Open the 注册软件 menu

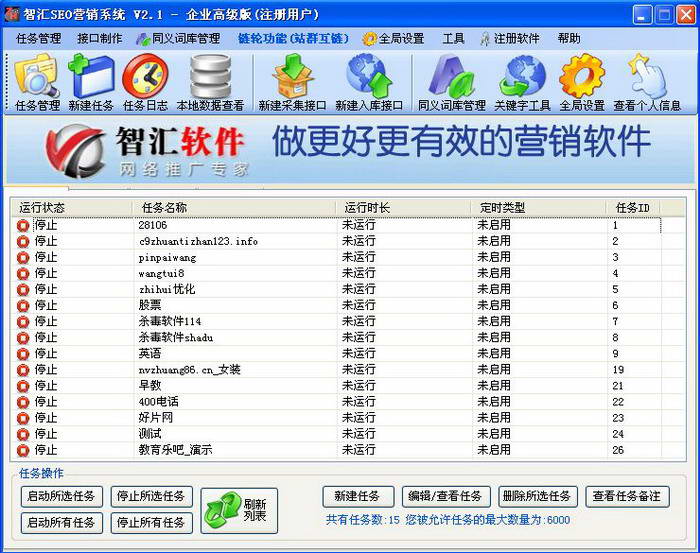tap(509, 39)
